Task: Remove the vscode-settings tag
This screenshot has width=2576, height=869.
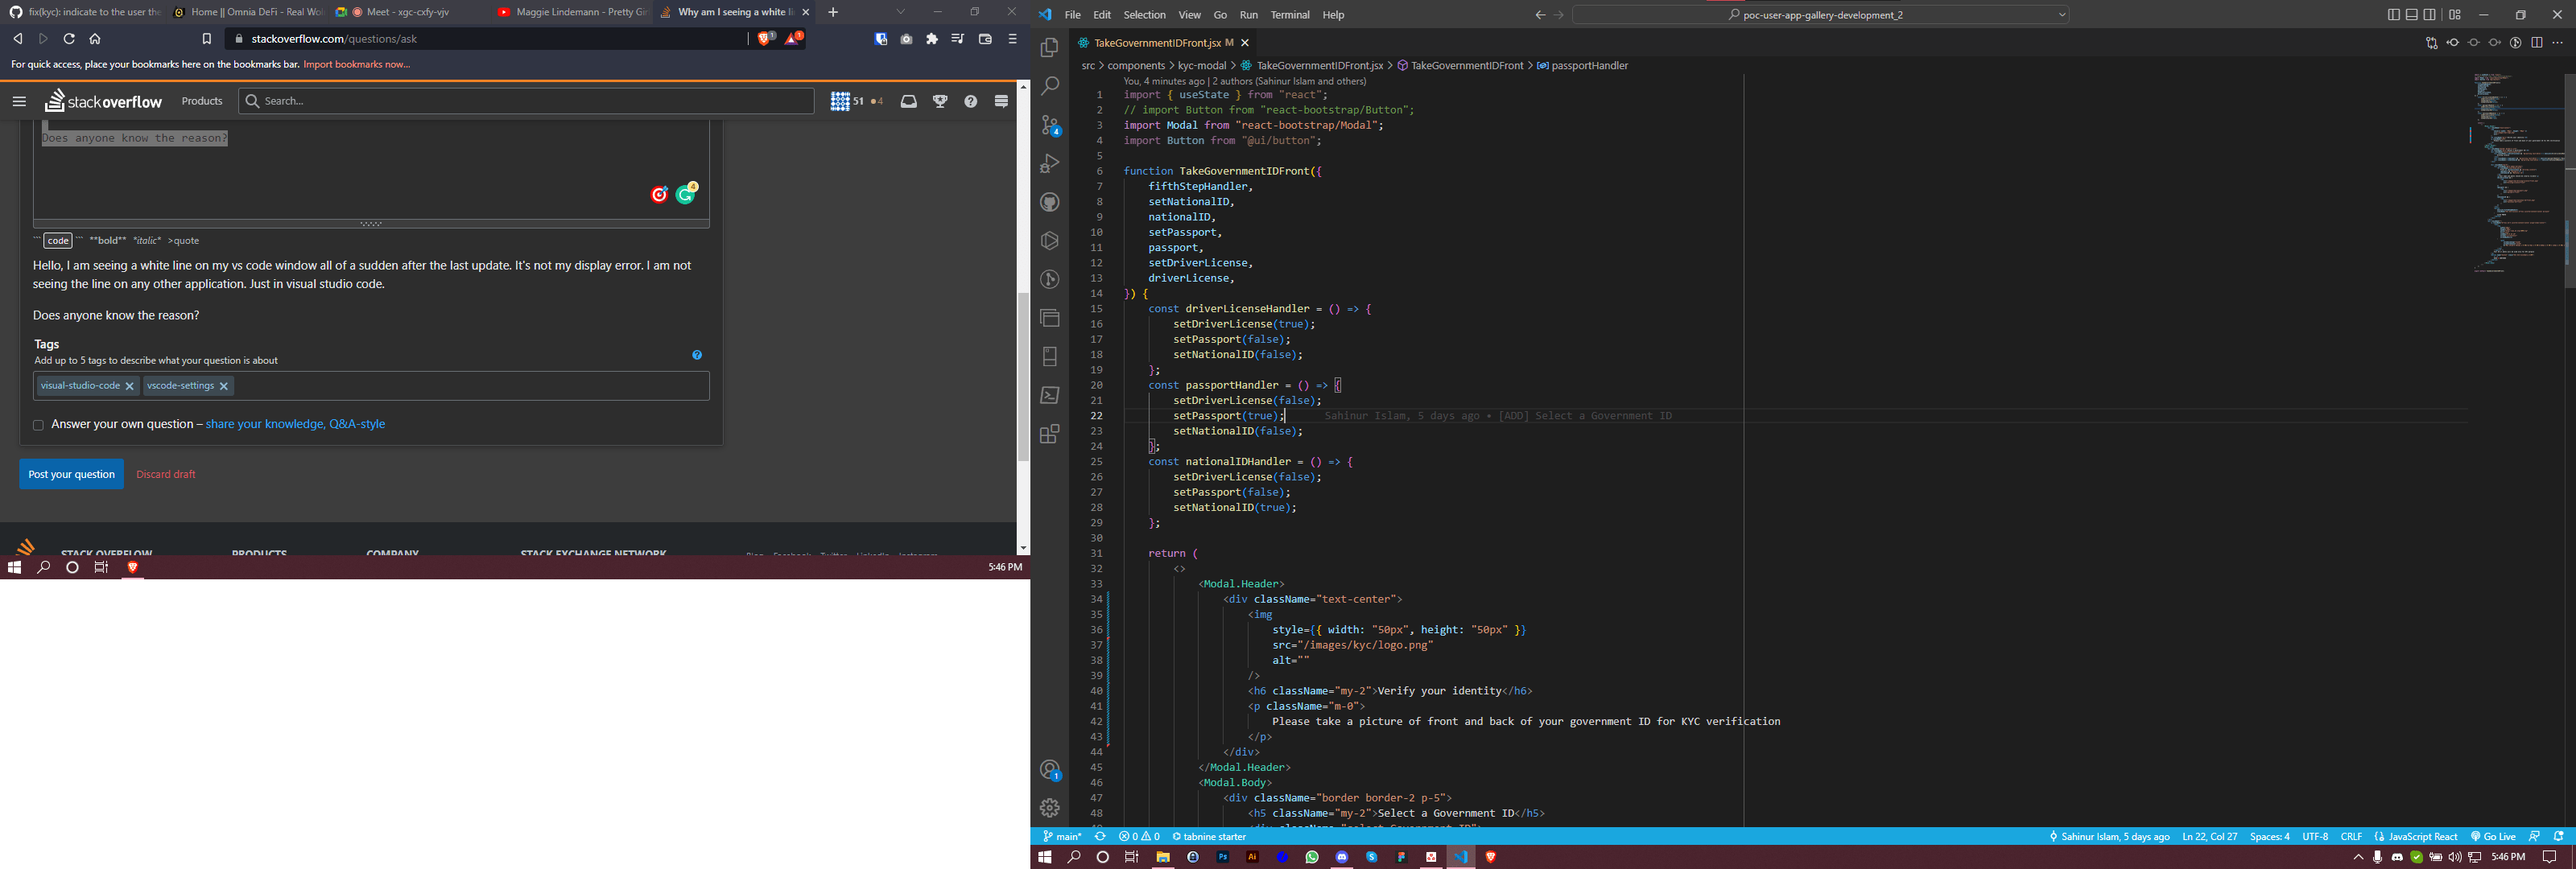Action: coord(224,386)
